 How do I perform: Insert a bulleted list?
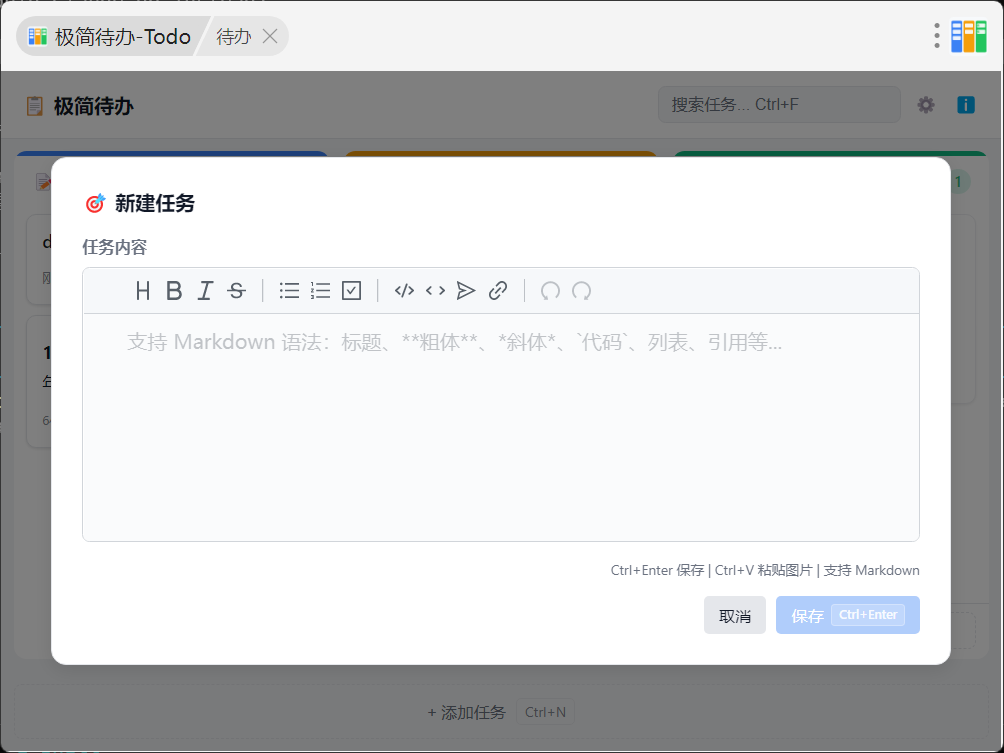pos(289,291)
